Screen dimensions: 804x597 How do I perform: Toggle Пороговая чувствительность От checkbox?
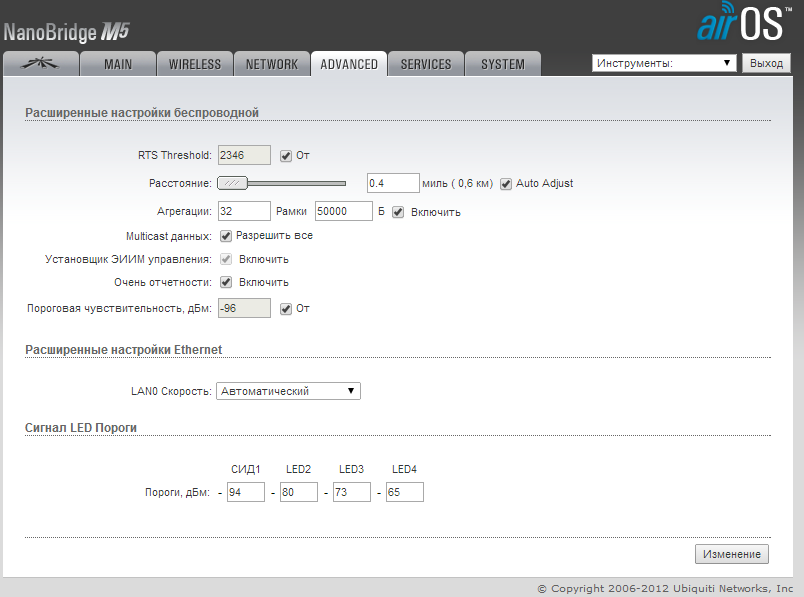tap(286, 308)
